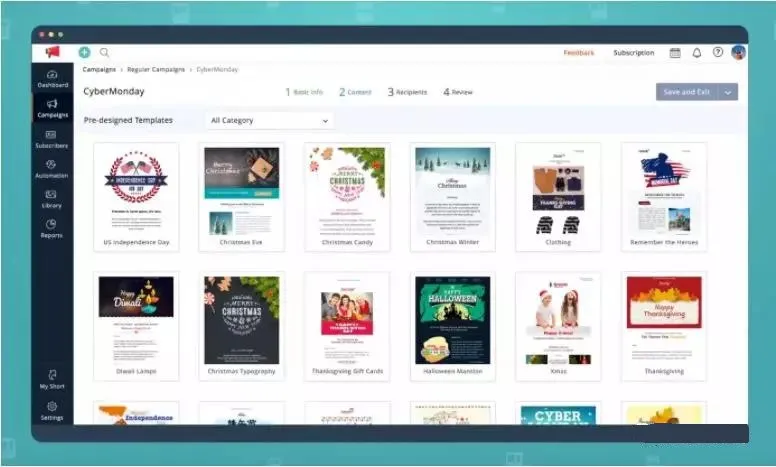Open Settings gear in sidebar
Image resolution: width=776 pixels, height=467 pixels.
click(51, 411)
